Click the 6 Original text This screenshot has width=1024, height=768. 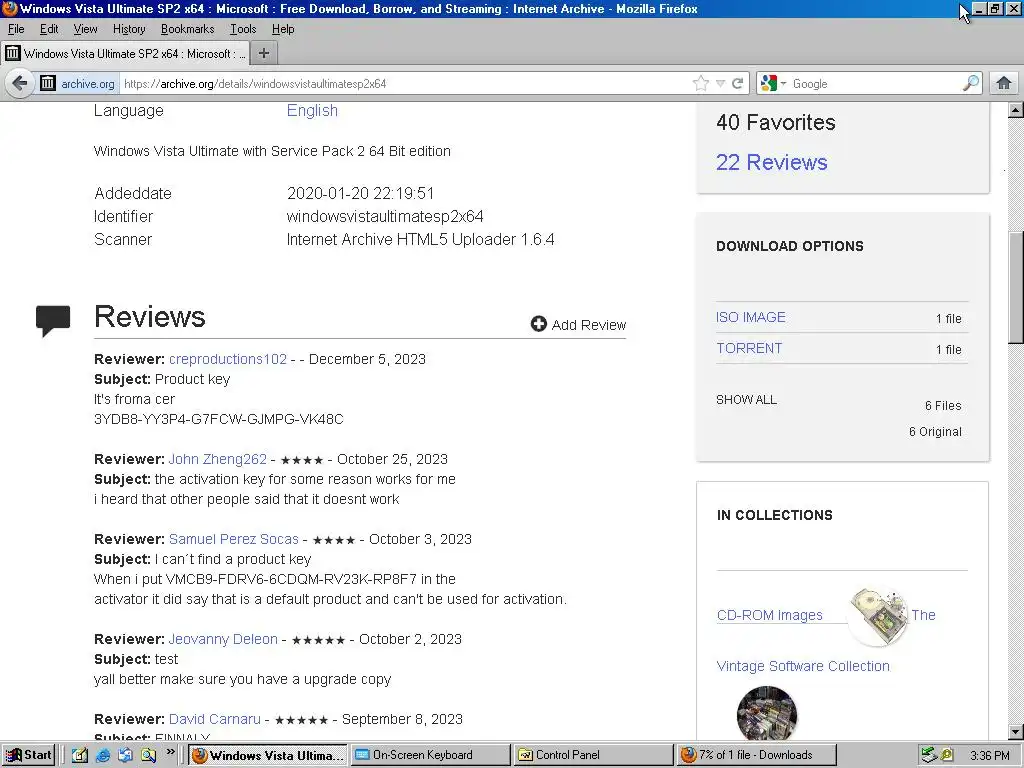[935, 432]
